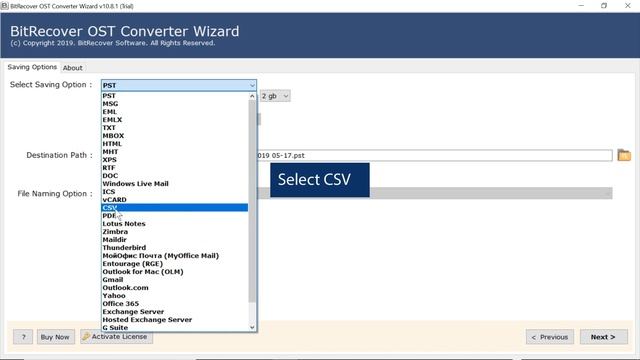Pick Yahoo in the saving list
640x360 pixels.
coord(175,296)
